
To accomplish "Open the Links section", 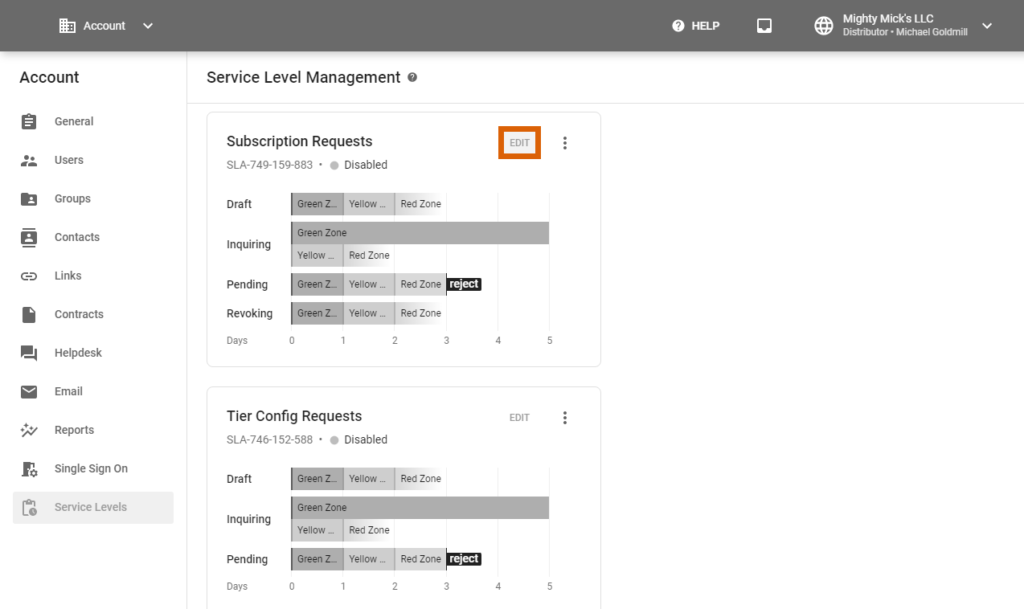I will (68, 275).
